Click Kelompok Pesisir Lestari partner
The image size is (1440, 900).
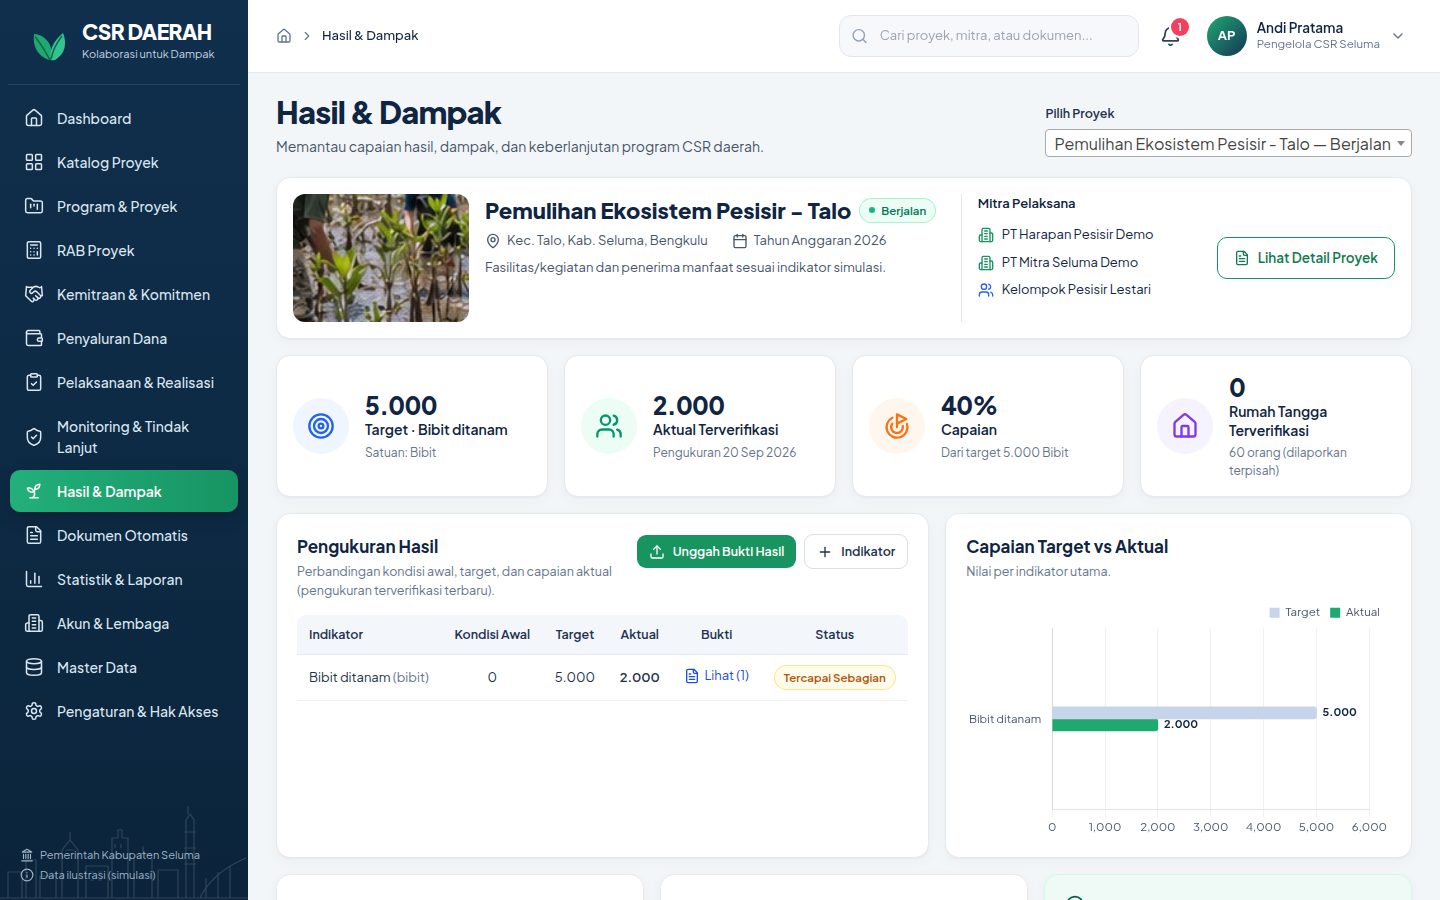pyautogui.click(x=1076, y=289)
